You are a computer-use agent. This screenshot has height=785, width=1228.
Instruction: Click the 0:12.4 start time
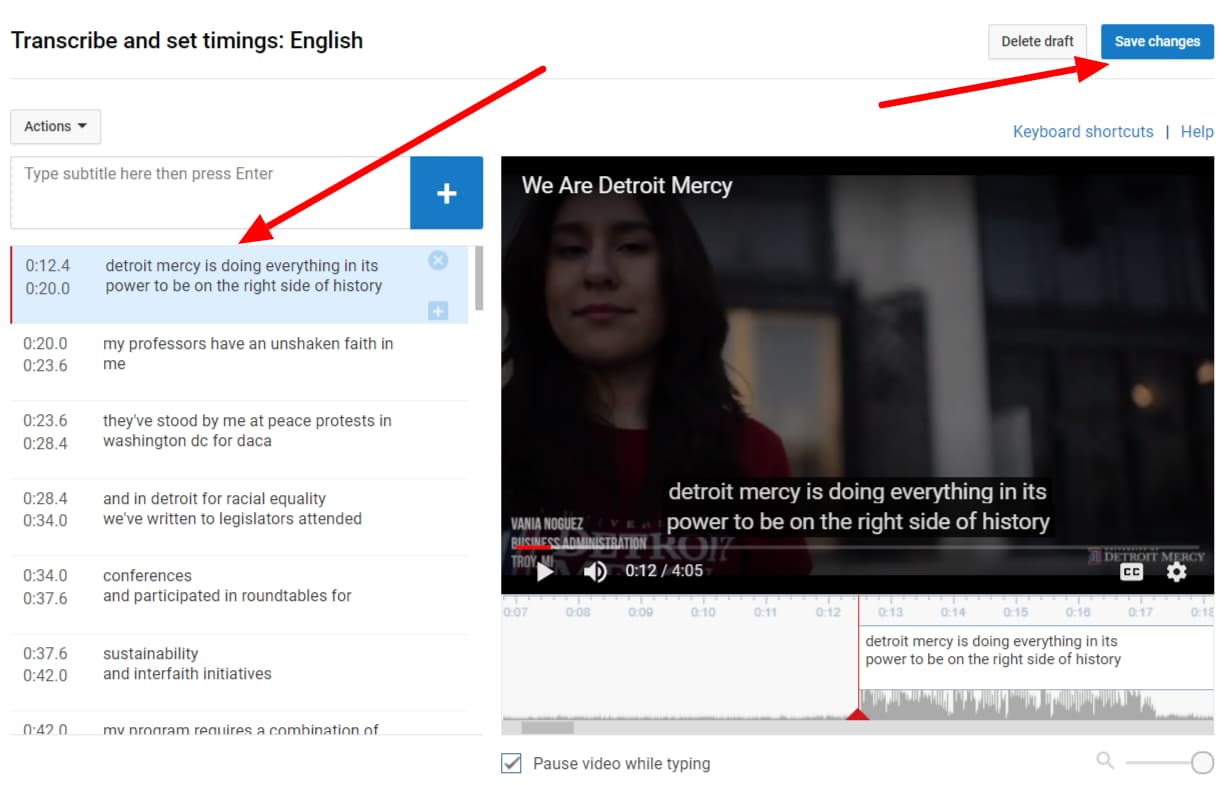click(x=48, y=266)
